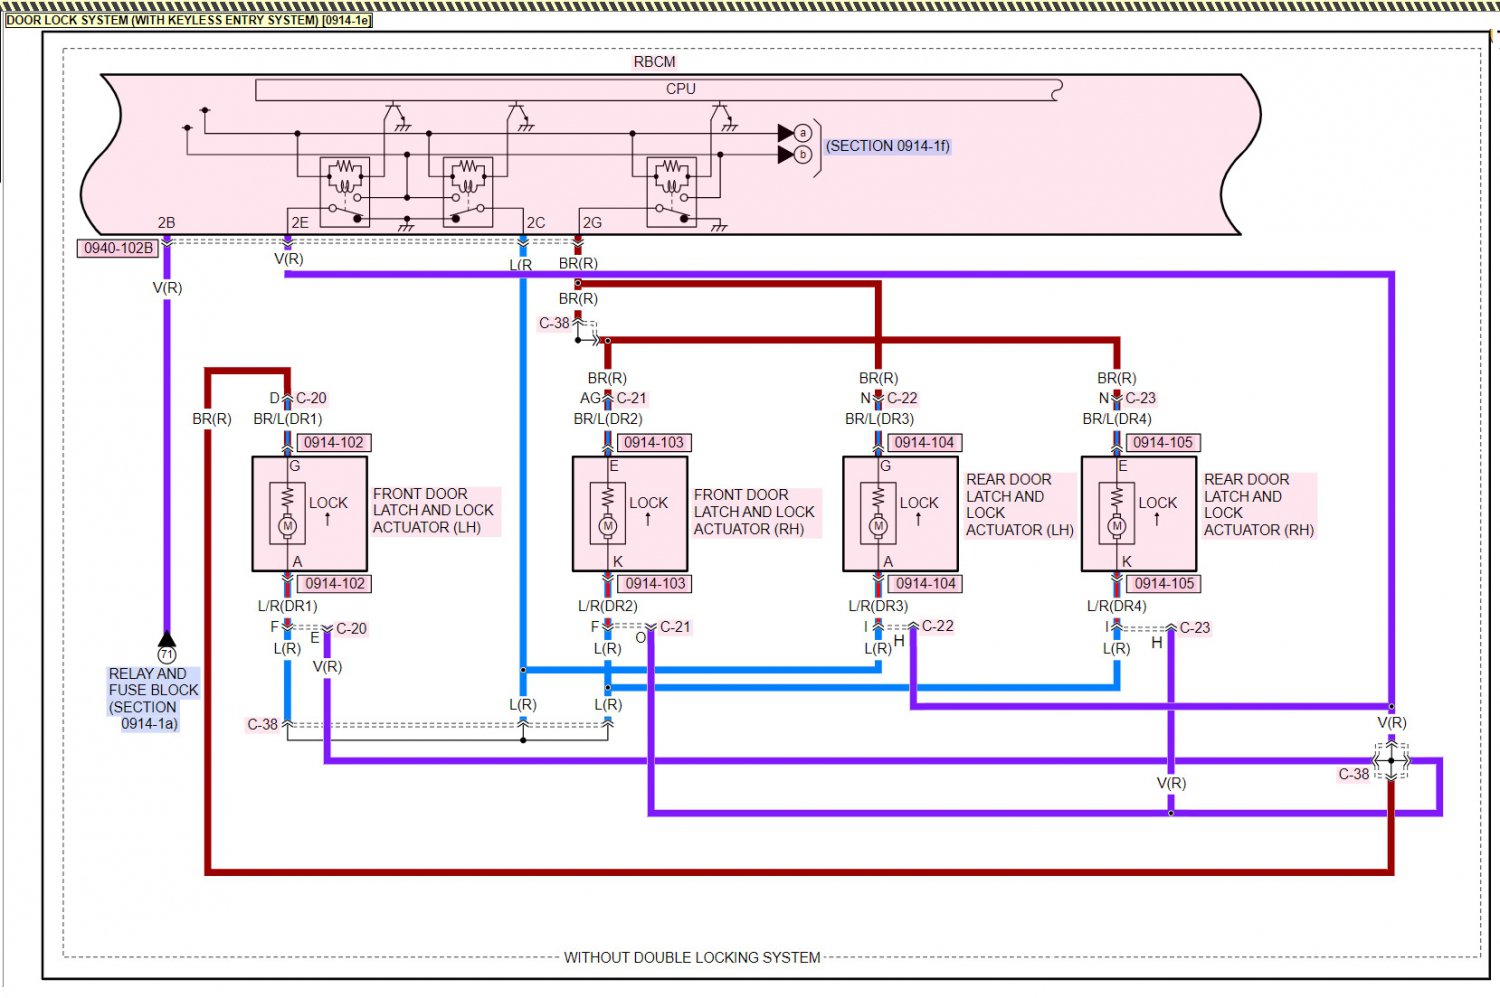Click L/R(DR1) wire label
The height and width of the screenshot is (998, 1500).
(x=288, y=606)
